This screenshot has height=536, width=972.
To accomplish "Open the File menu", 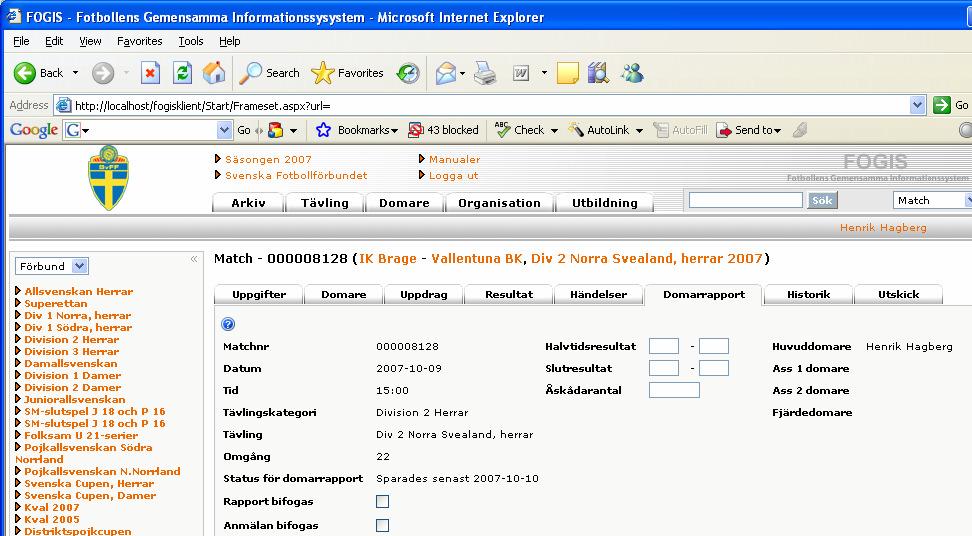I will coord(21,41).
